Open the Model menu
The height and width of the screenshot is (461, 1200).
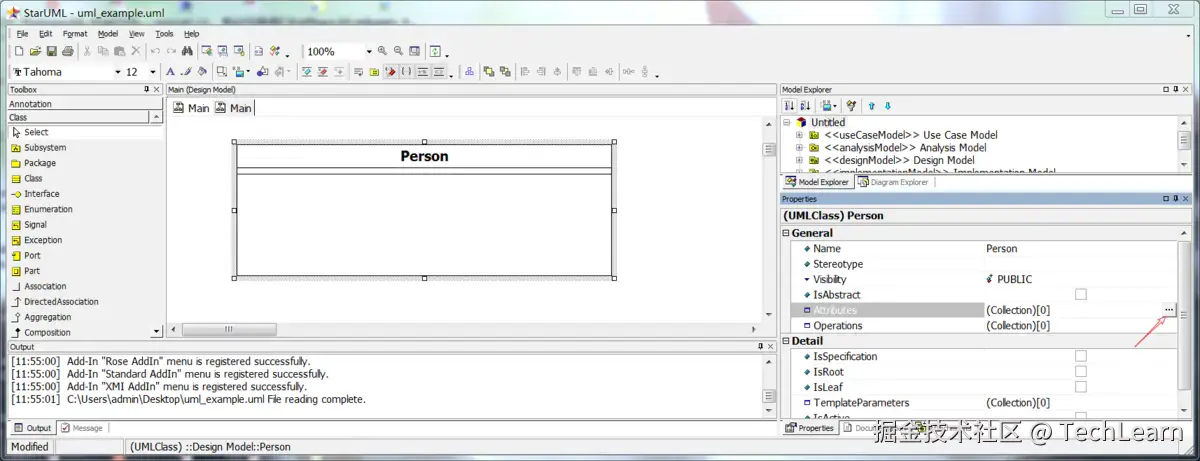108,34
